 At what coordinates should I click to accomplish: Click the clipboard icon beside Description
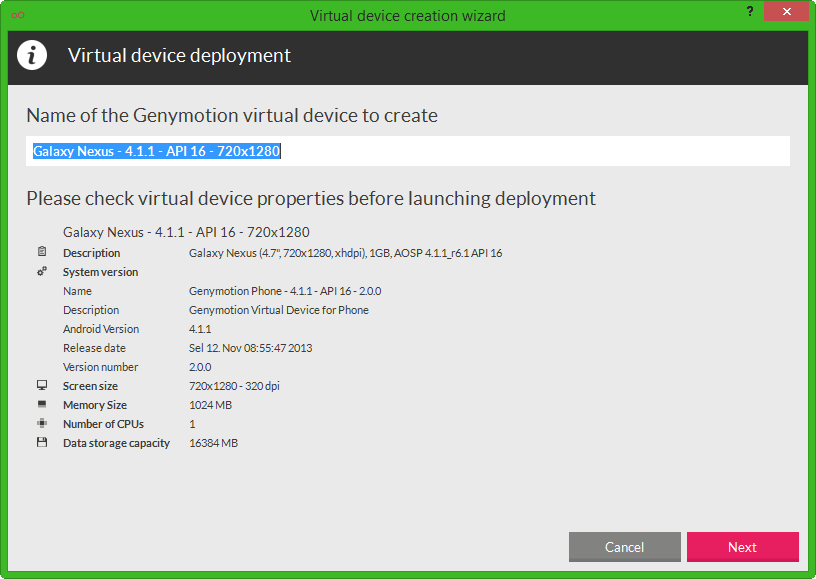click(42, 252)
